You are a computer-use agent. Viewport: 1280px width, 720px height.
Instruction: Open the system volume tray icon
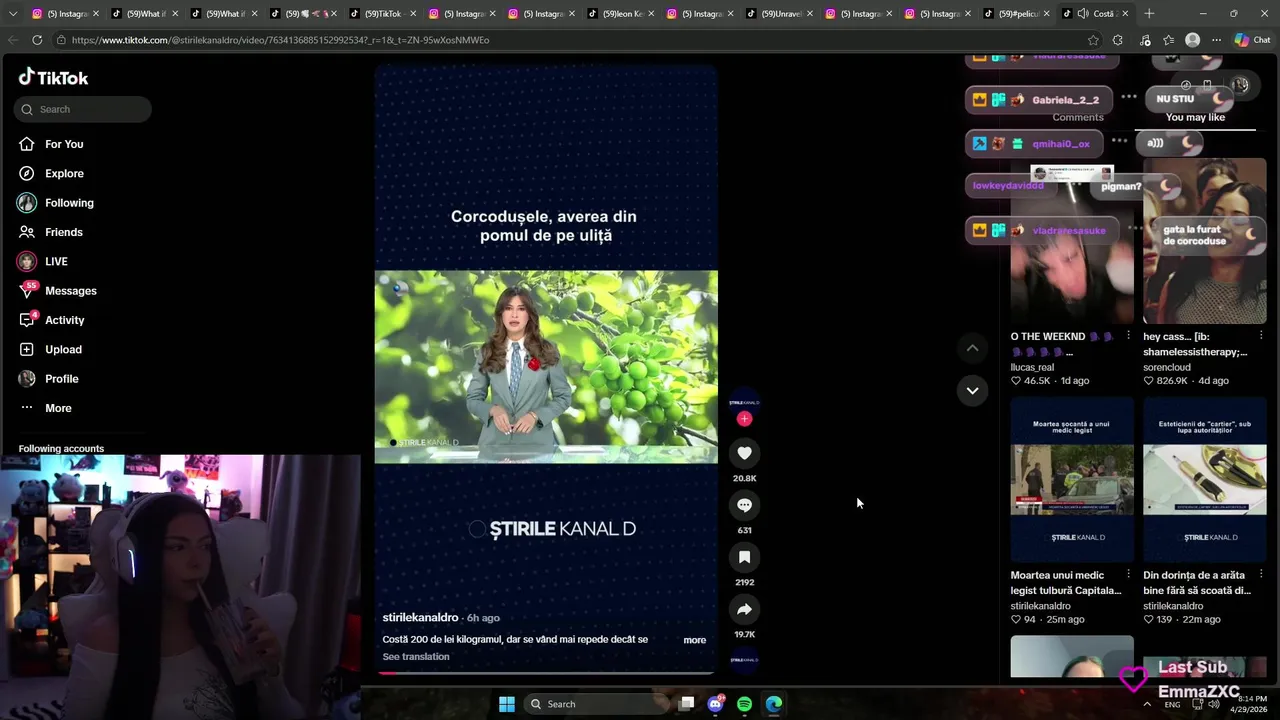click(x=1214, y=704)
